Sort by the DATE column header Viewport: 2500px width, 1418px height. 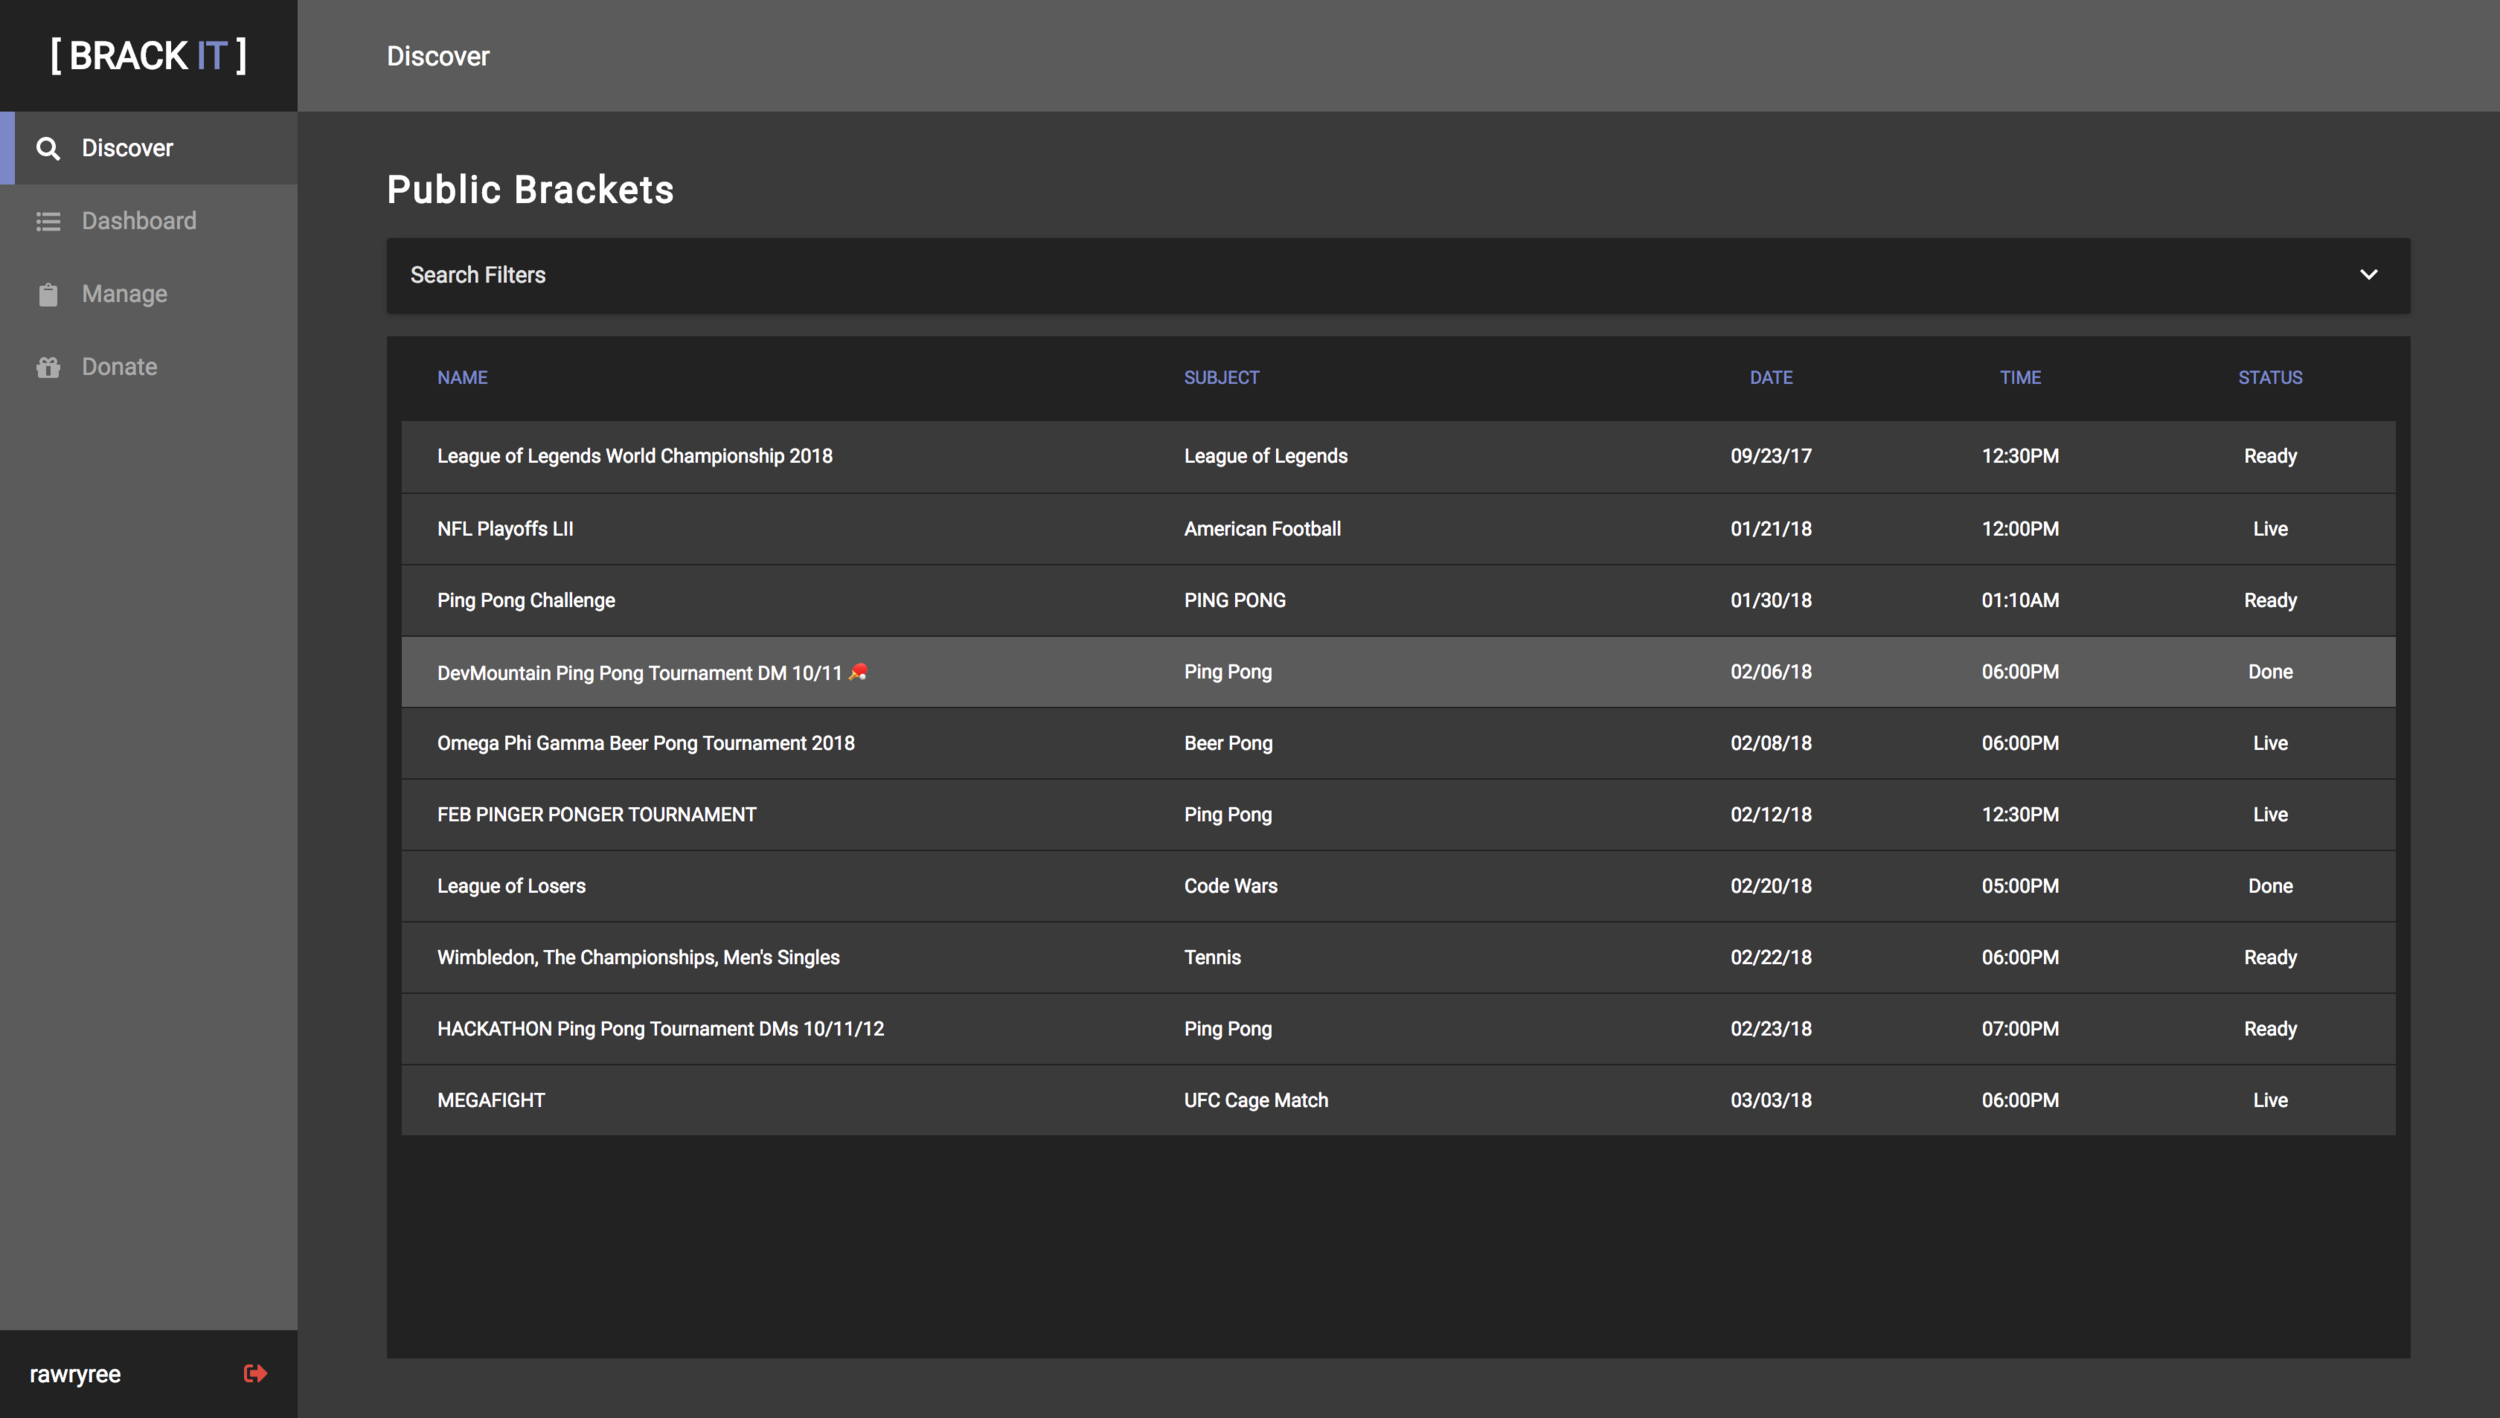(1770, 378)
